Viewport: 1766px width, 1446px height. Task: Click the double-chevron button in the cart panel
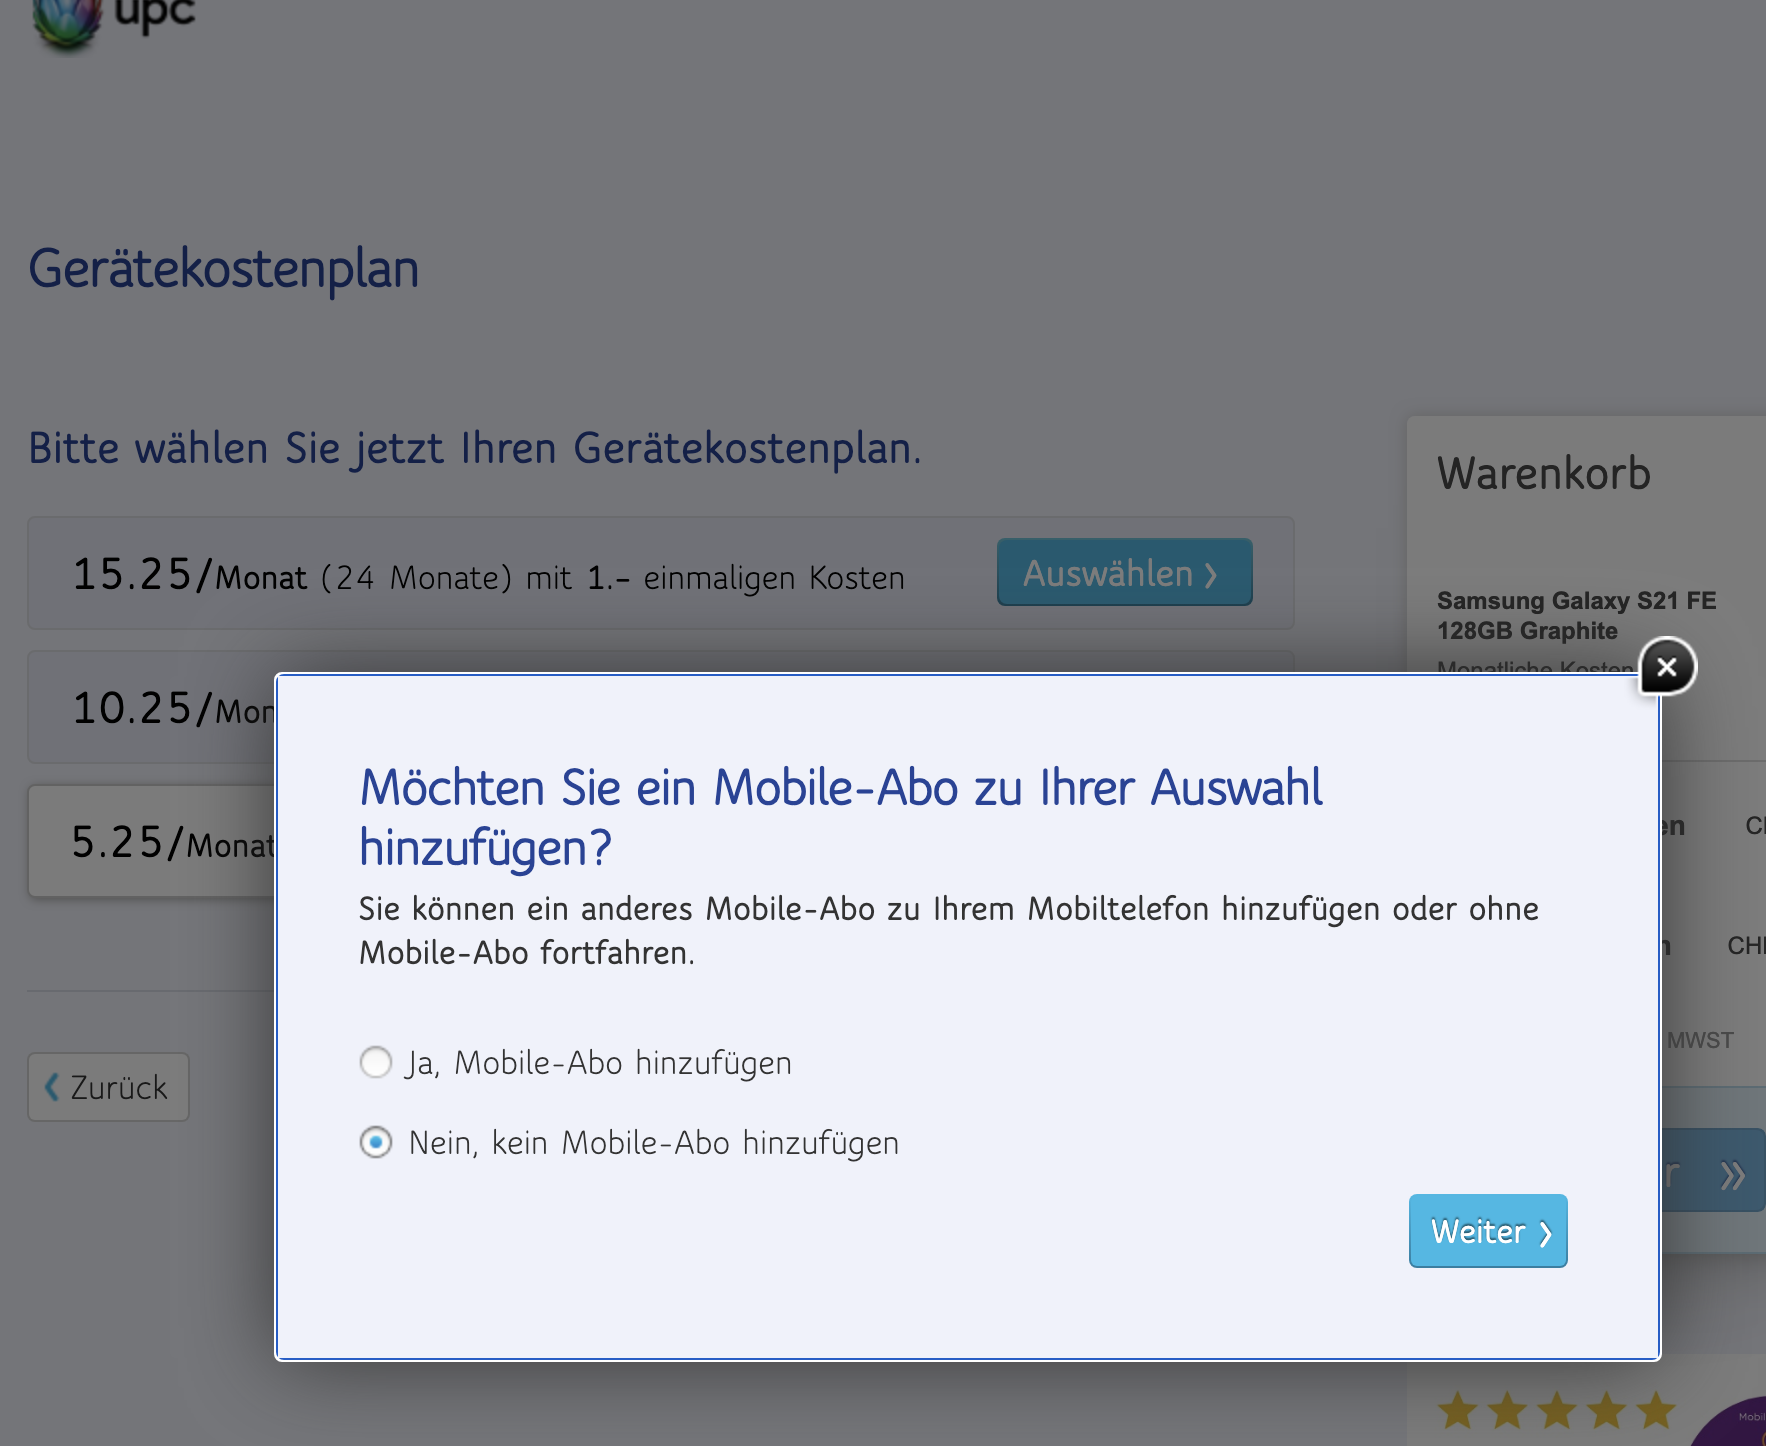pos(1730,1174)
